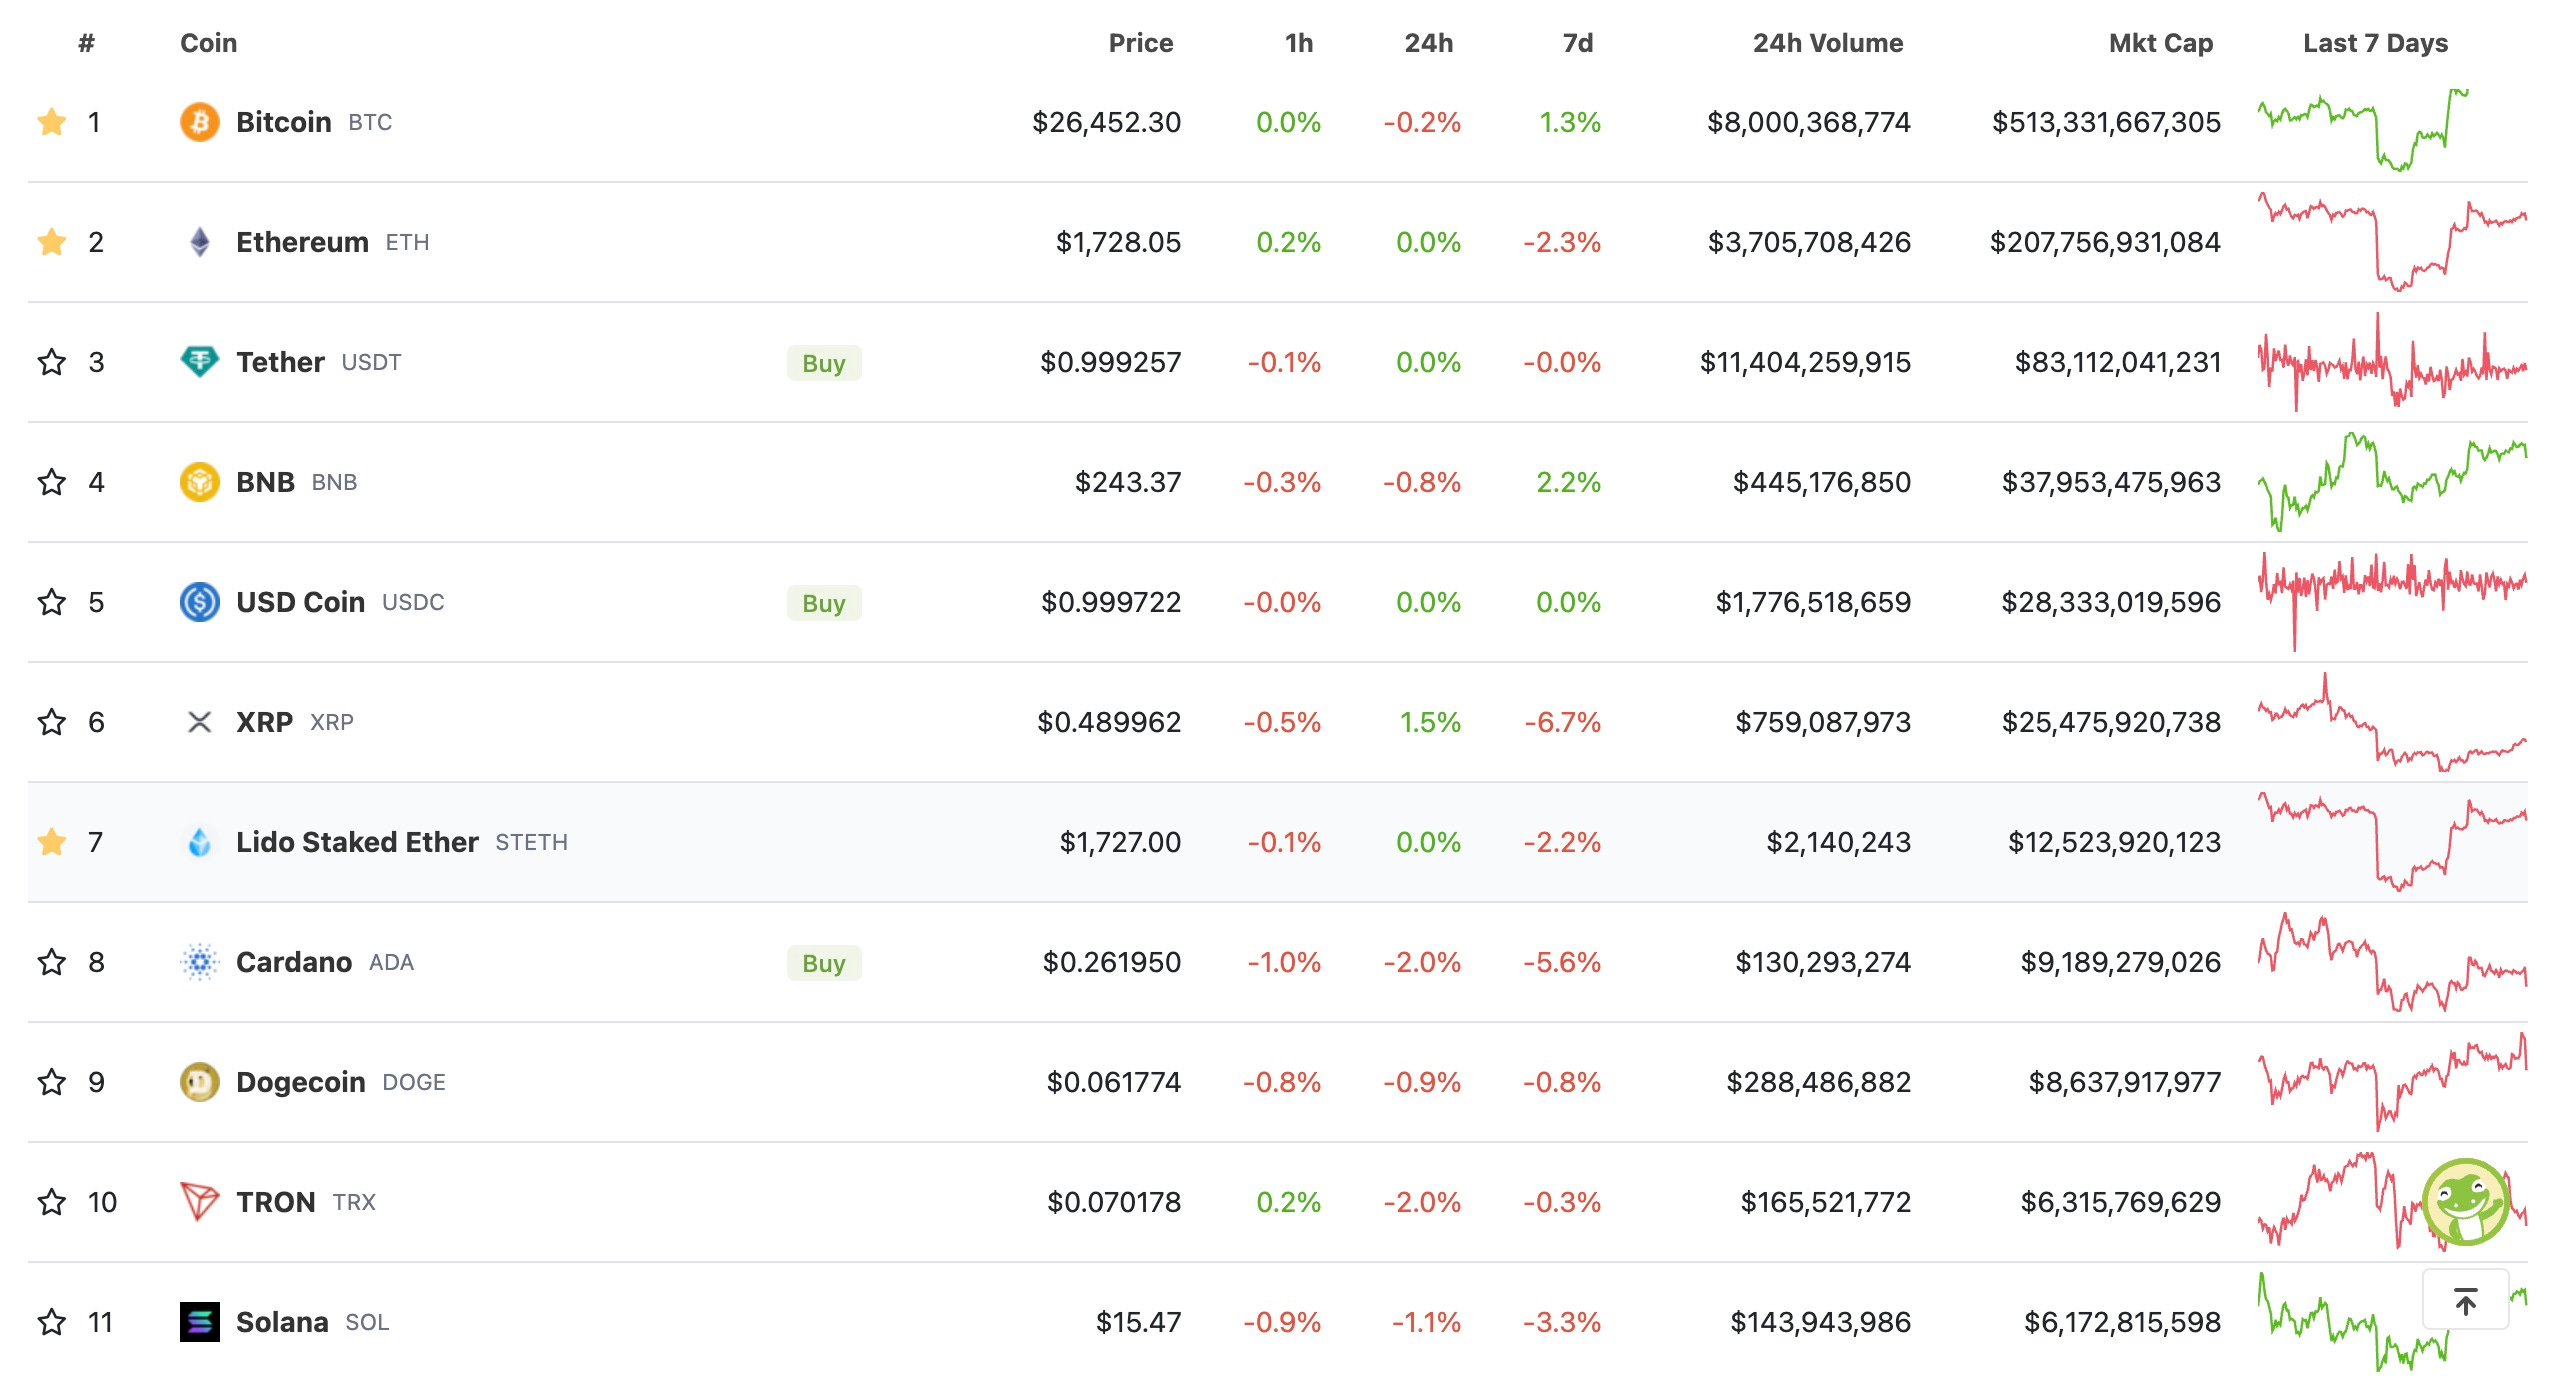Open the CoinGecko gecko mascot widget
2558x1376 pixels.
(x=2465, y=1202)
